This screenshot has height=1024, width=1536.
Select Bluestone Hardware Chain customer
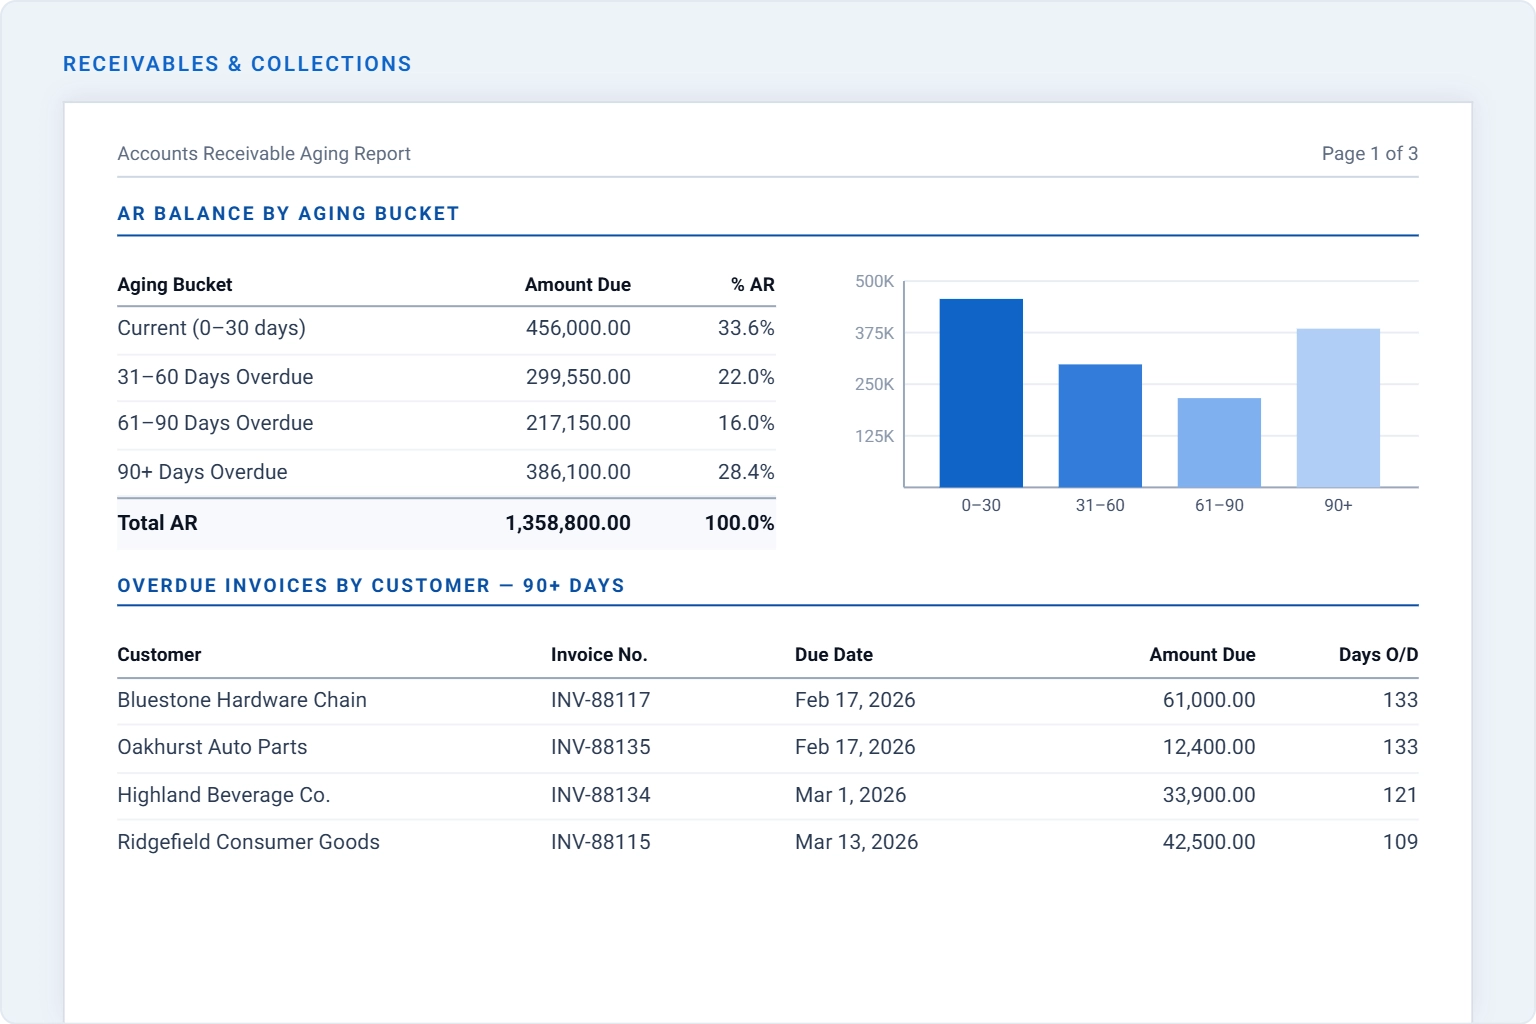pos(242,700)
